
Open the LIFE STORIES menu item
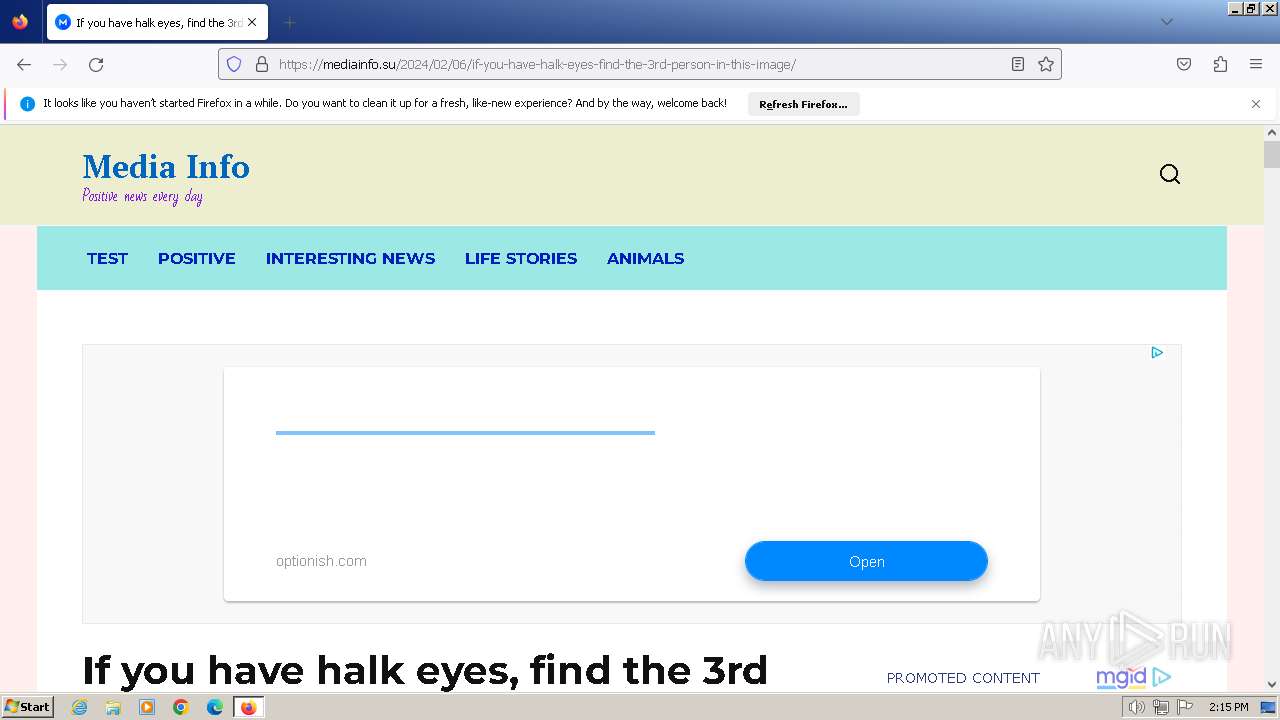point(521,258)
